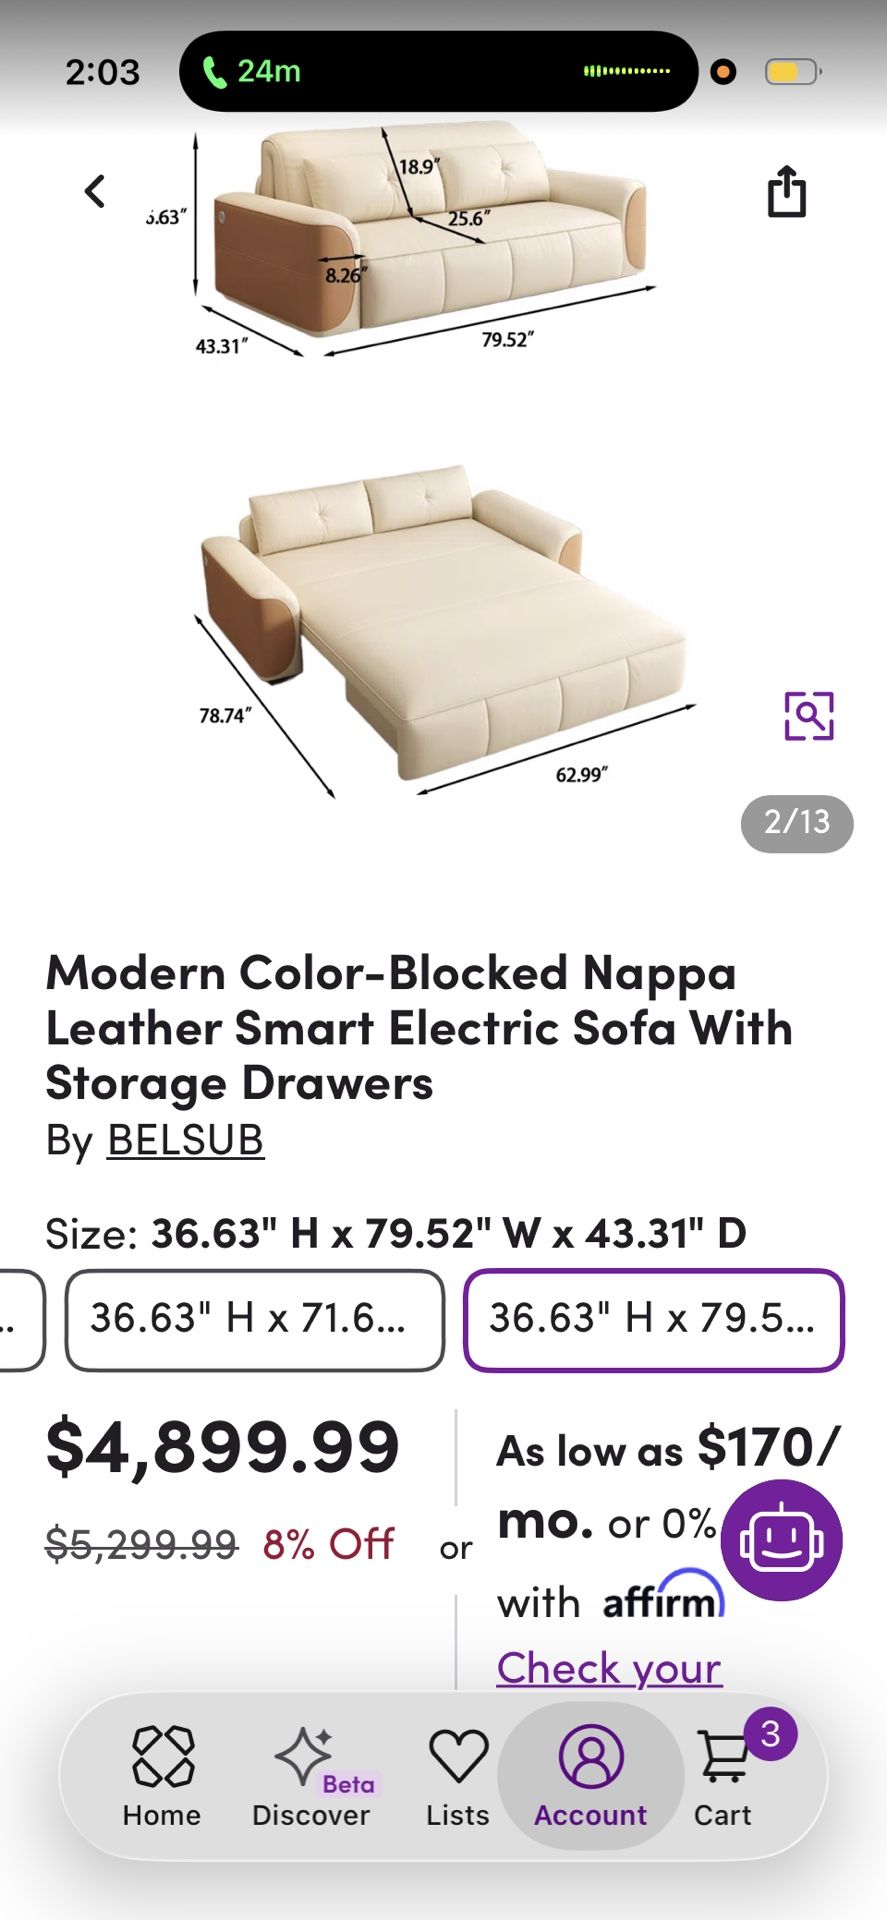Screen dimensions: 887x1920
Task: Open the share options for this sofa
Action: pyautogui.click(x=789, y=192)
